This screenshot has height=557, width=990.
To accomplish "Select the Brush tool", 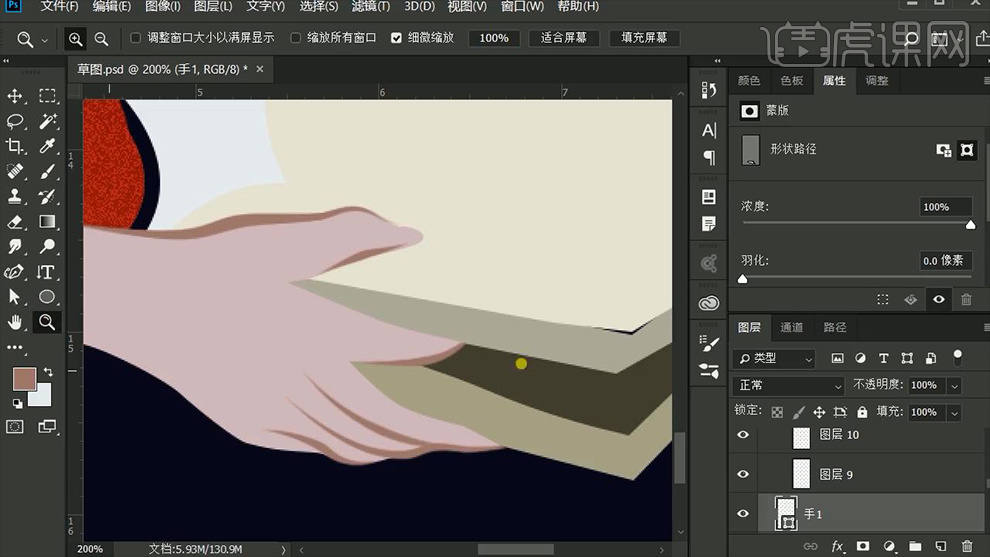I will coord(47,171).
